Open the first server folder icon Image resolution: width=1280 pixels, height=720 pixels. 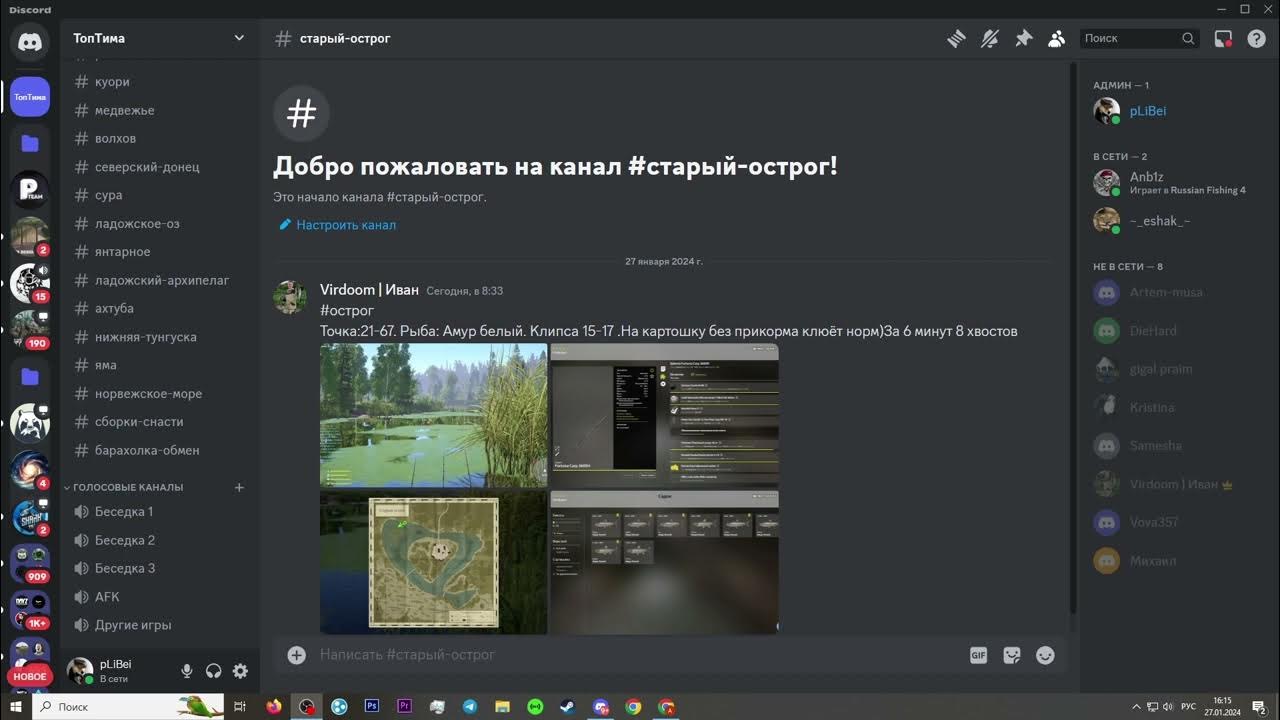point(30,144)
